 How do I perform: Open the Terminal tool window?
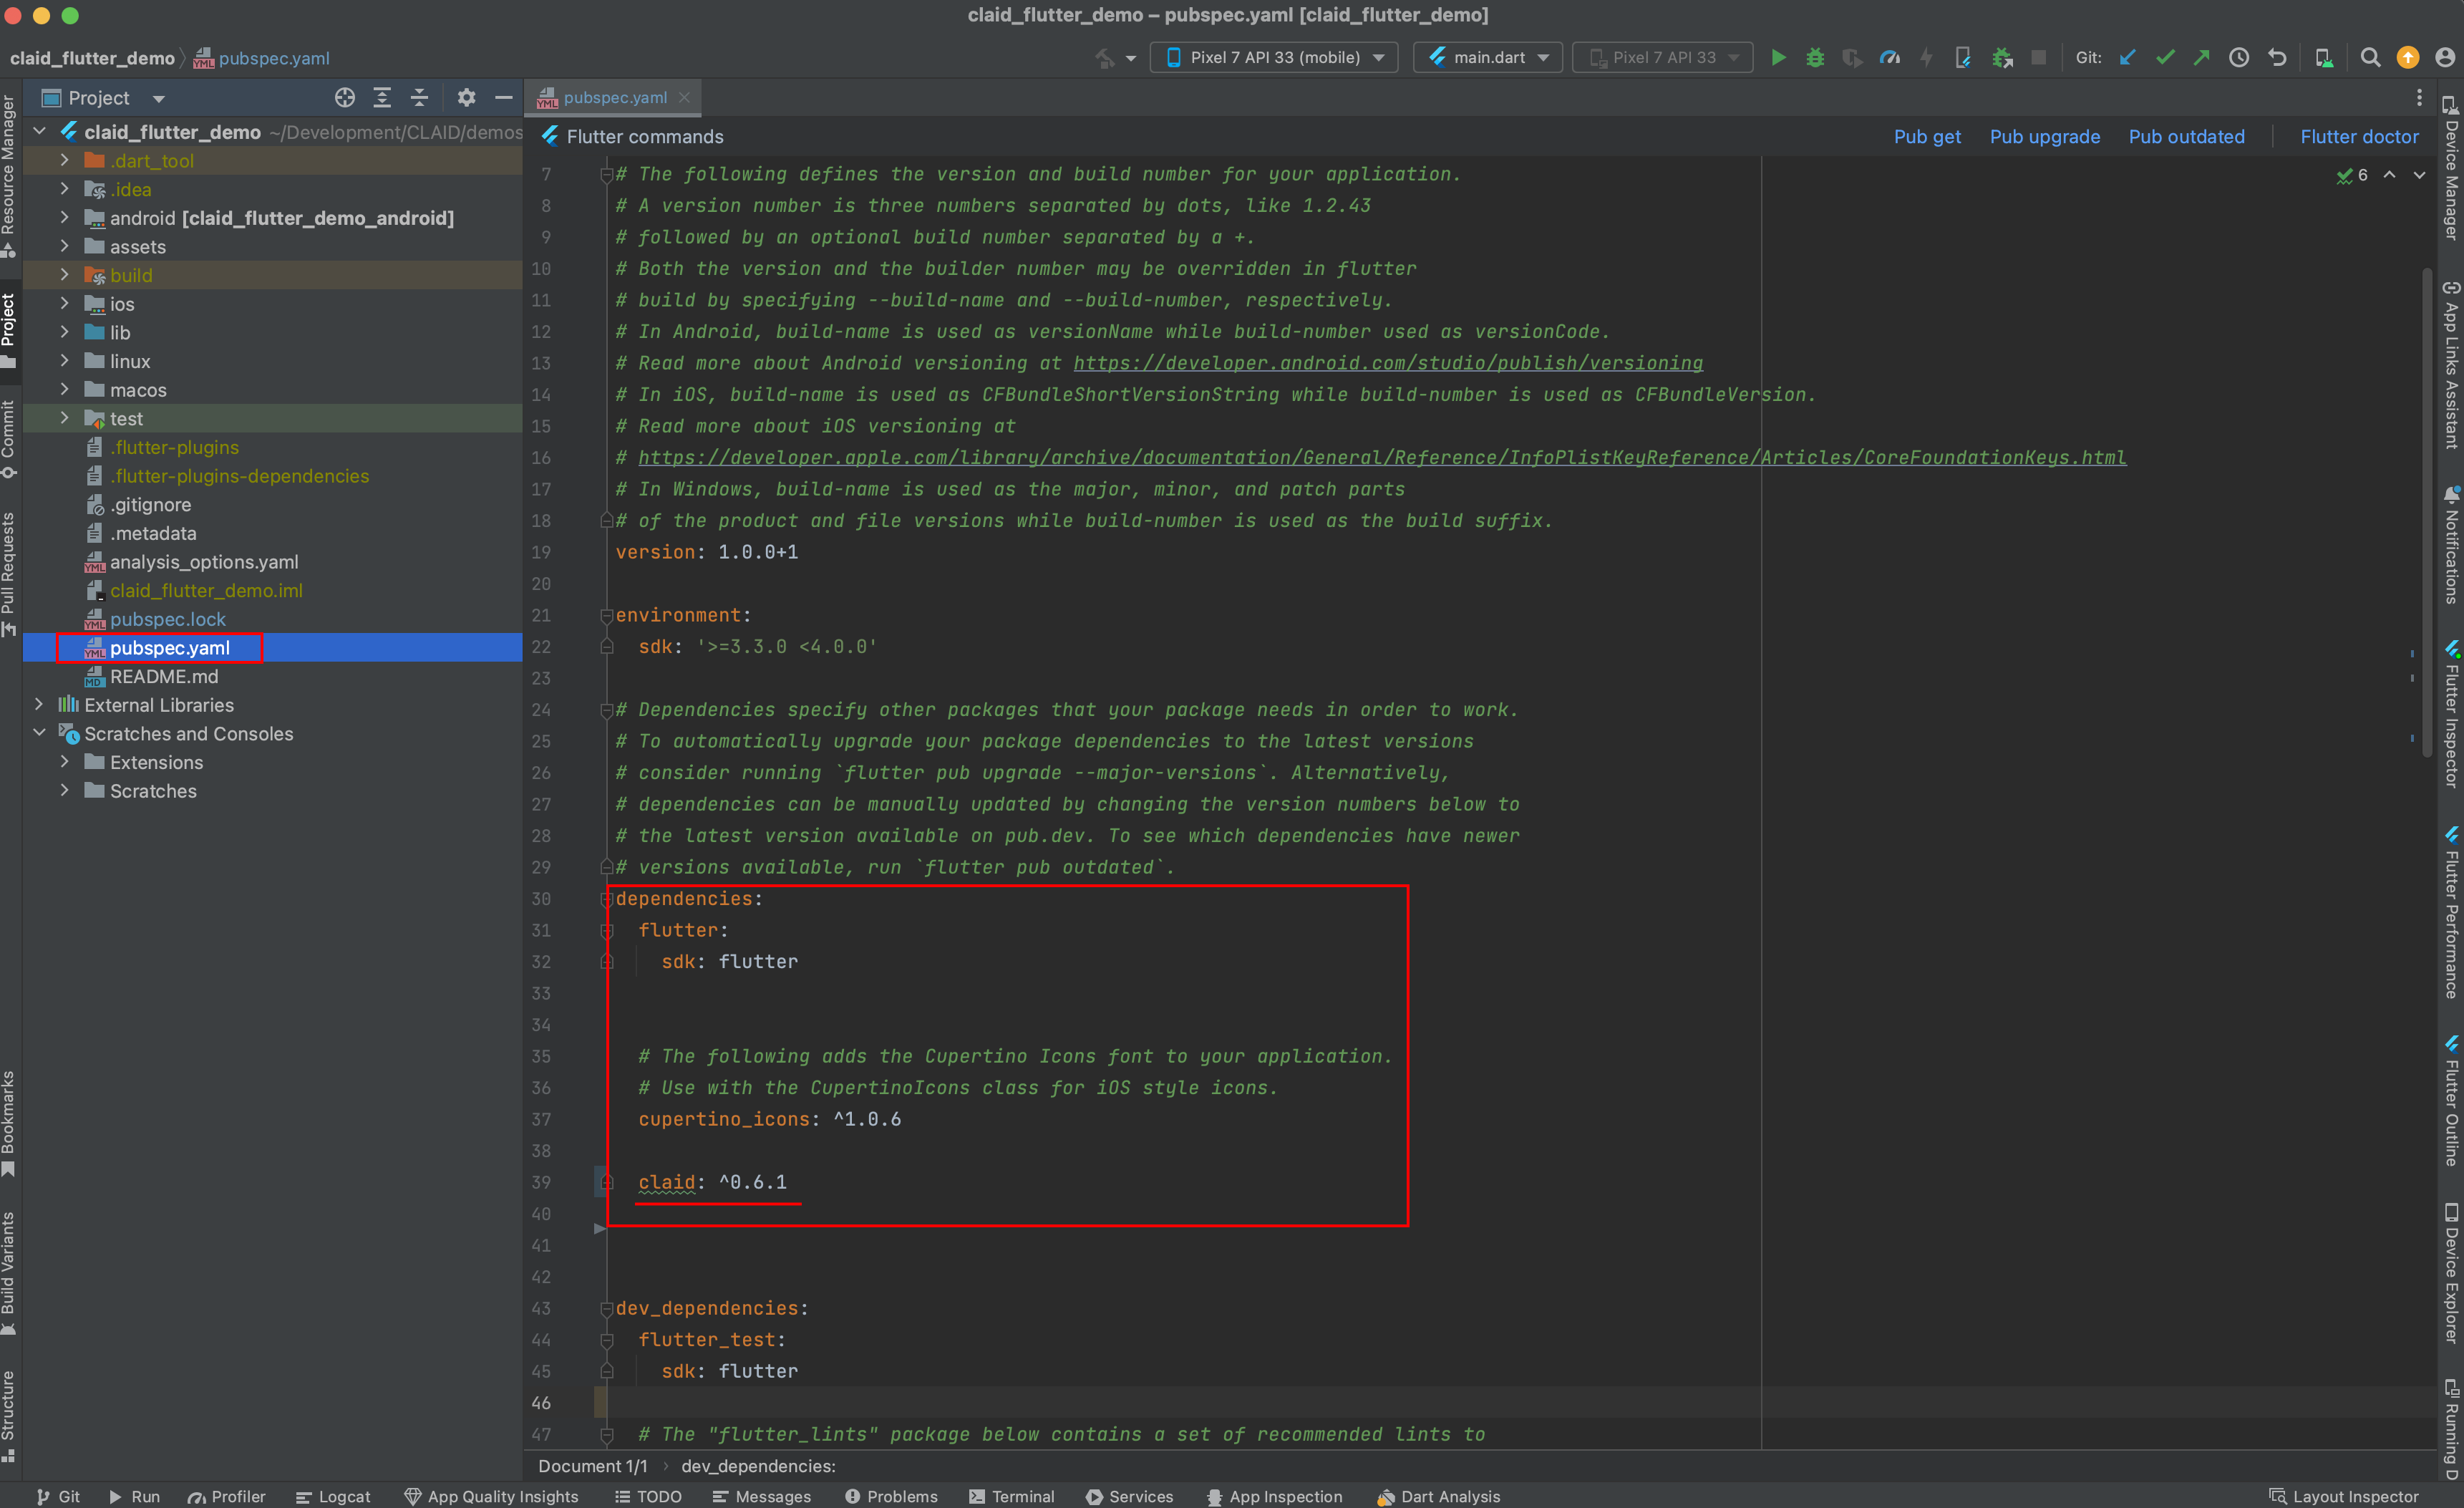(1012, 1496)
